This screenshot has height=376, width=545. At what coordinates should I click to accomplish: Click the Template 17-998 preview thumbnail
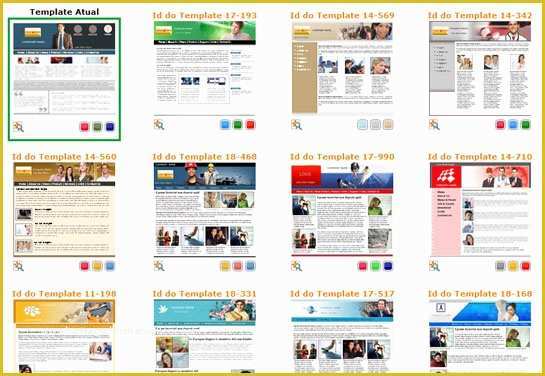(342, 210)
